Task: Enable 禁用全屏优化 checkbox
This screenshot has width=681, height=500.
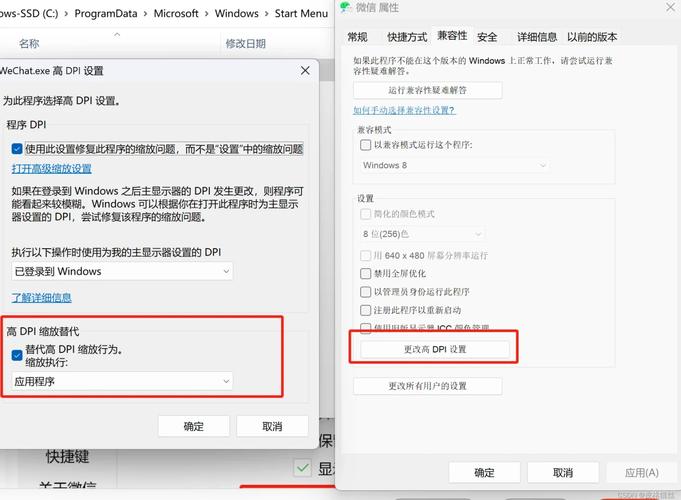Action: [x=366, y=273]
